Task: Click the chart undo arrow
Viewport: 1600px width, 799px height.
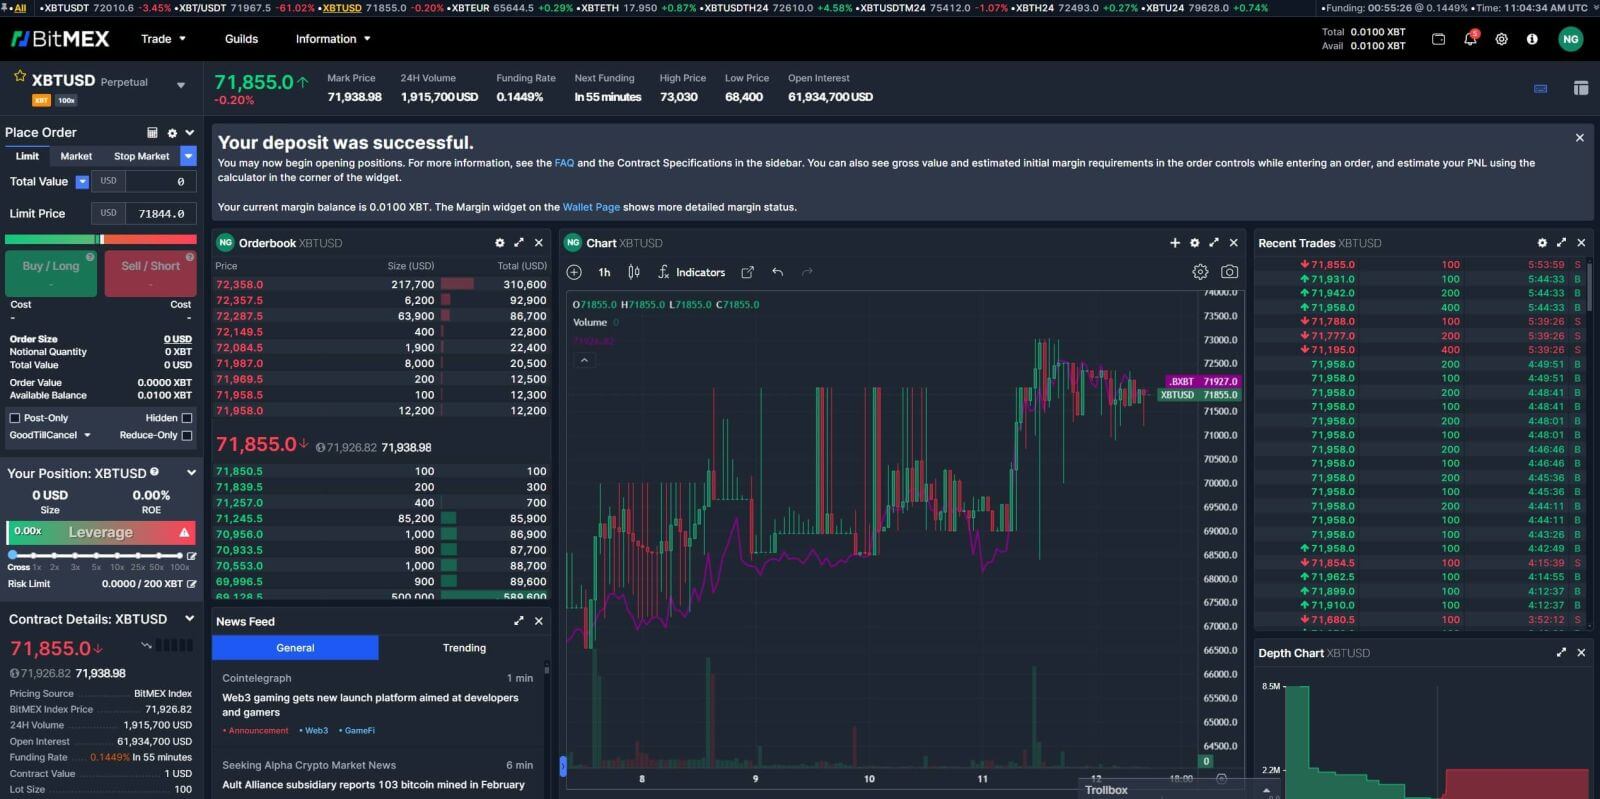Action: click(x=777, y=272)
